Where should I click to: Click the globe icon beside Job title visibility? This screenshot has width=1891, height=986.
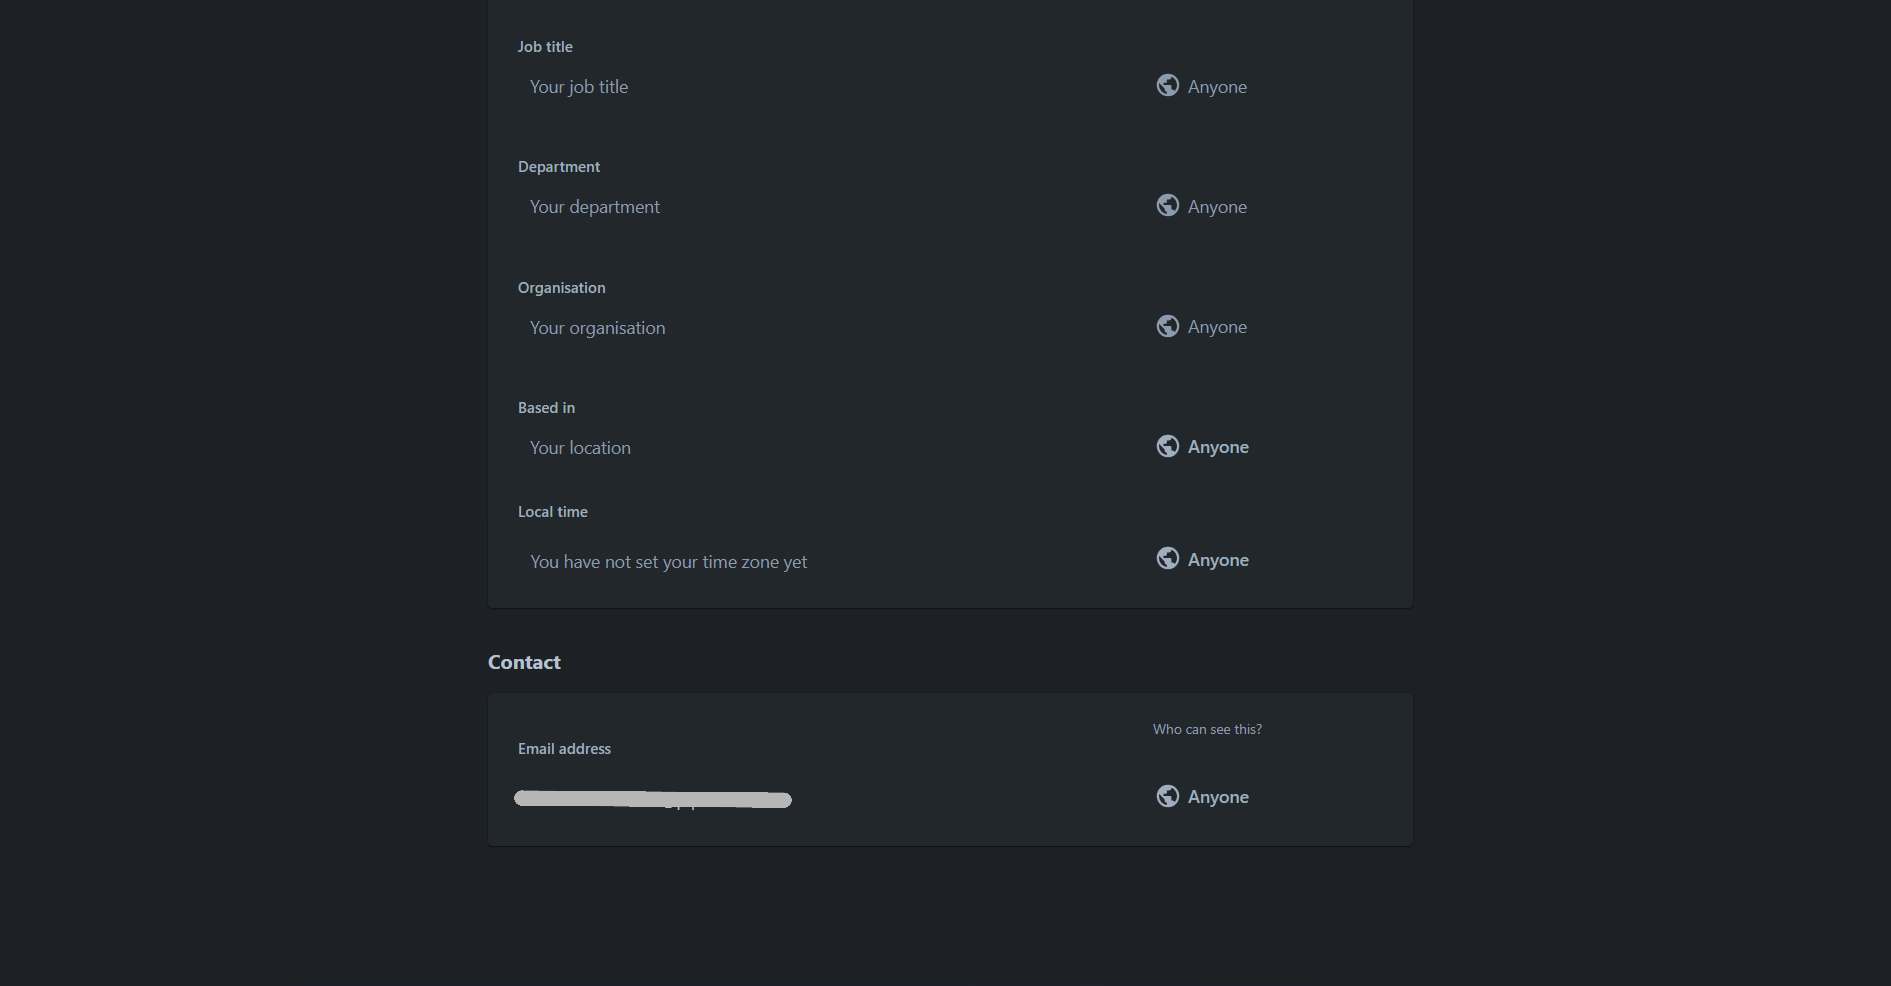(x=1167, y=85)
